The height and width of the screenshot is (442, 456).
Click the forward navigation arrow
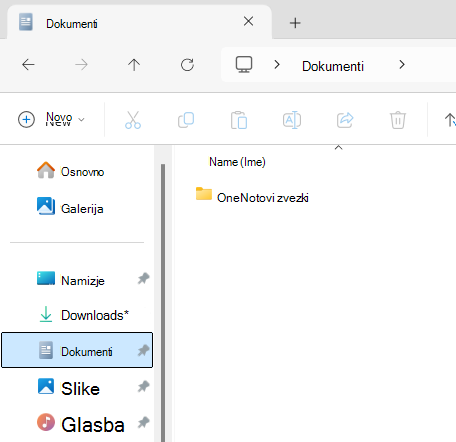pyautogui.click(x=81, y=65)
